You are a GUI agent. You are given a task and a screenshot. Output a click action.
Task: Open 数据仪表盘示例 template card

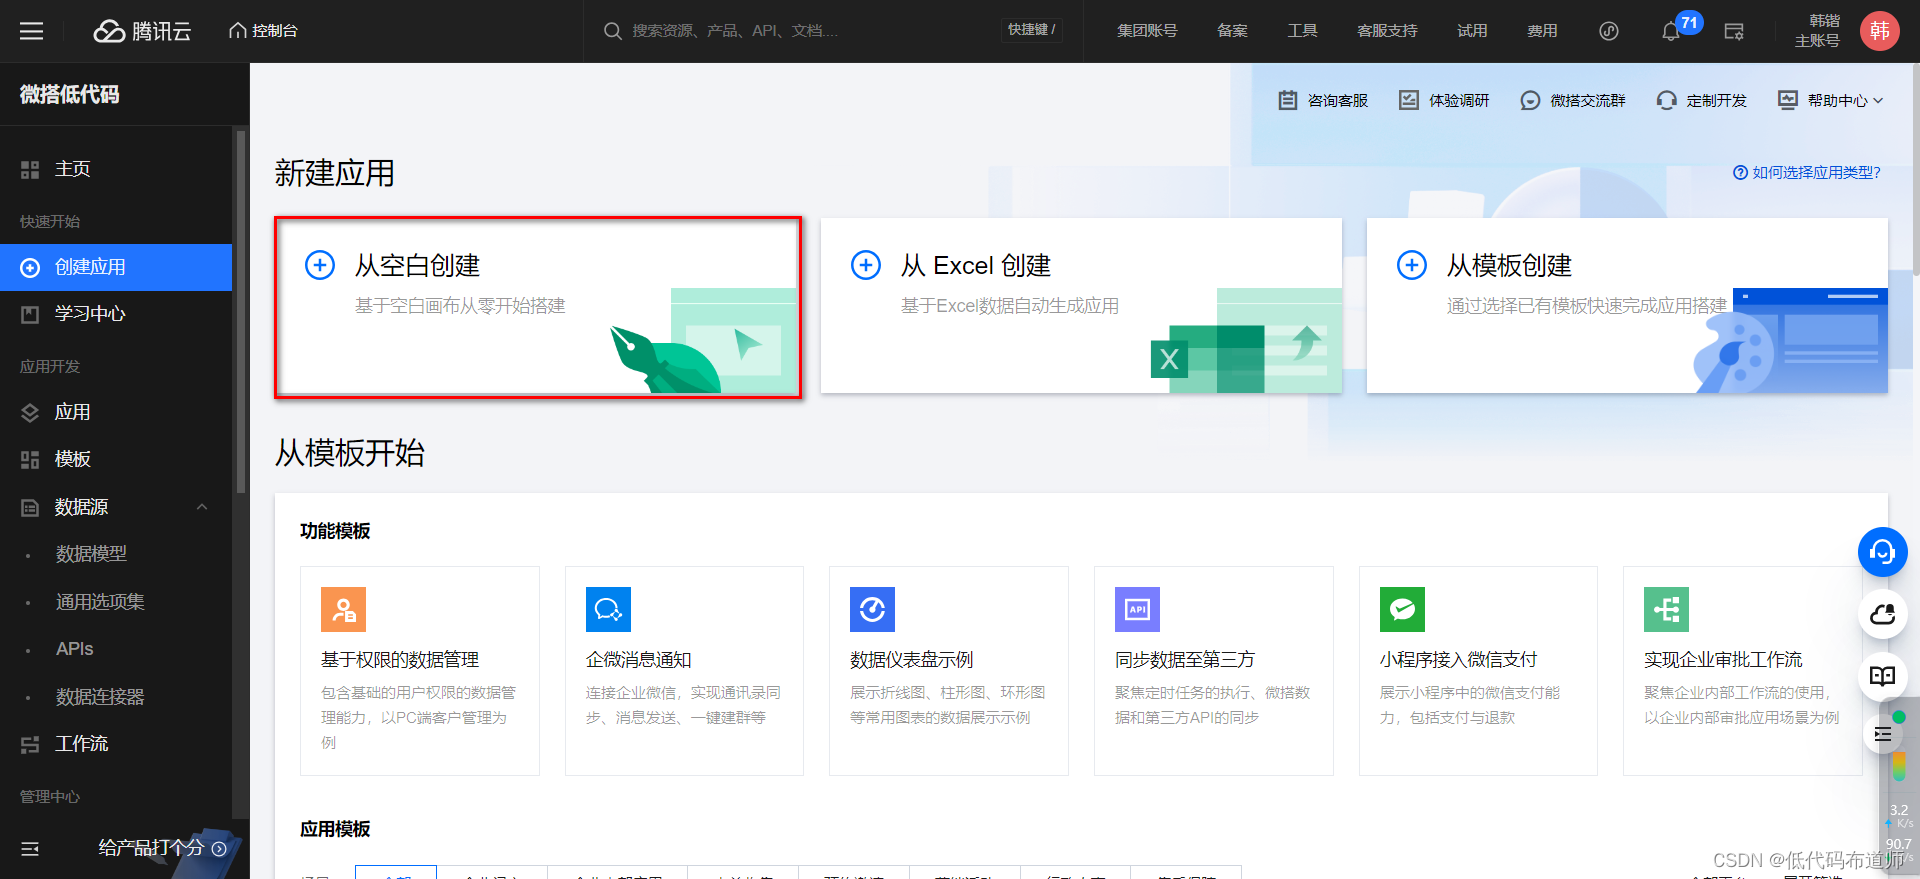949,671
